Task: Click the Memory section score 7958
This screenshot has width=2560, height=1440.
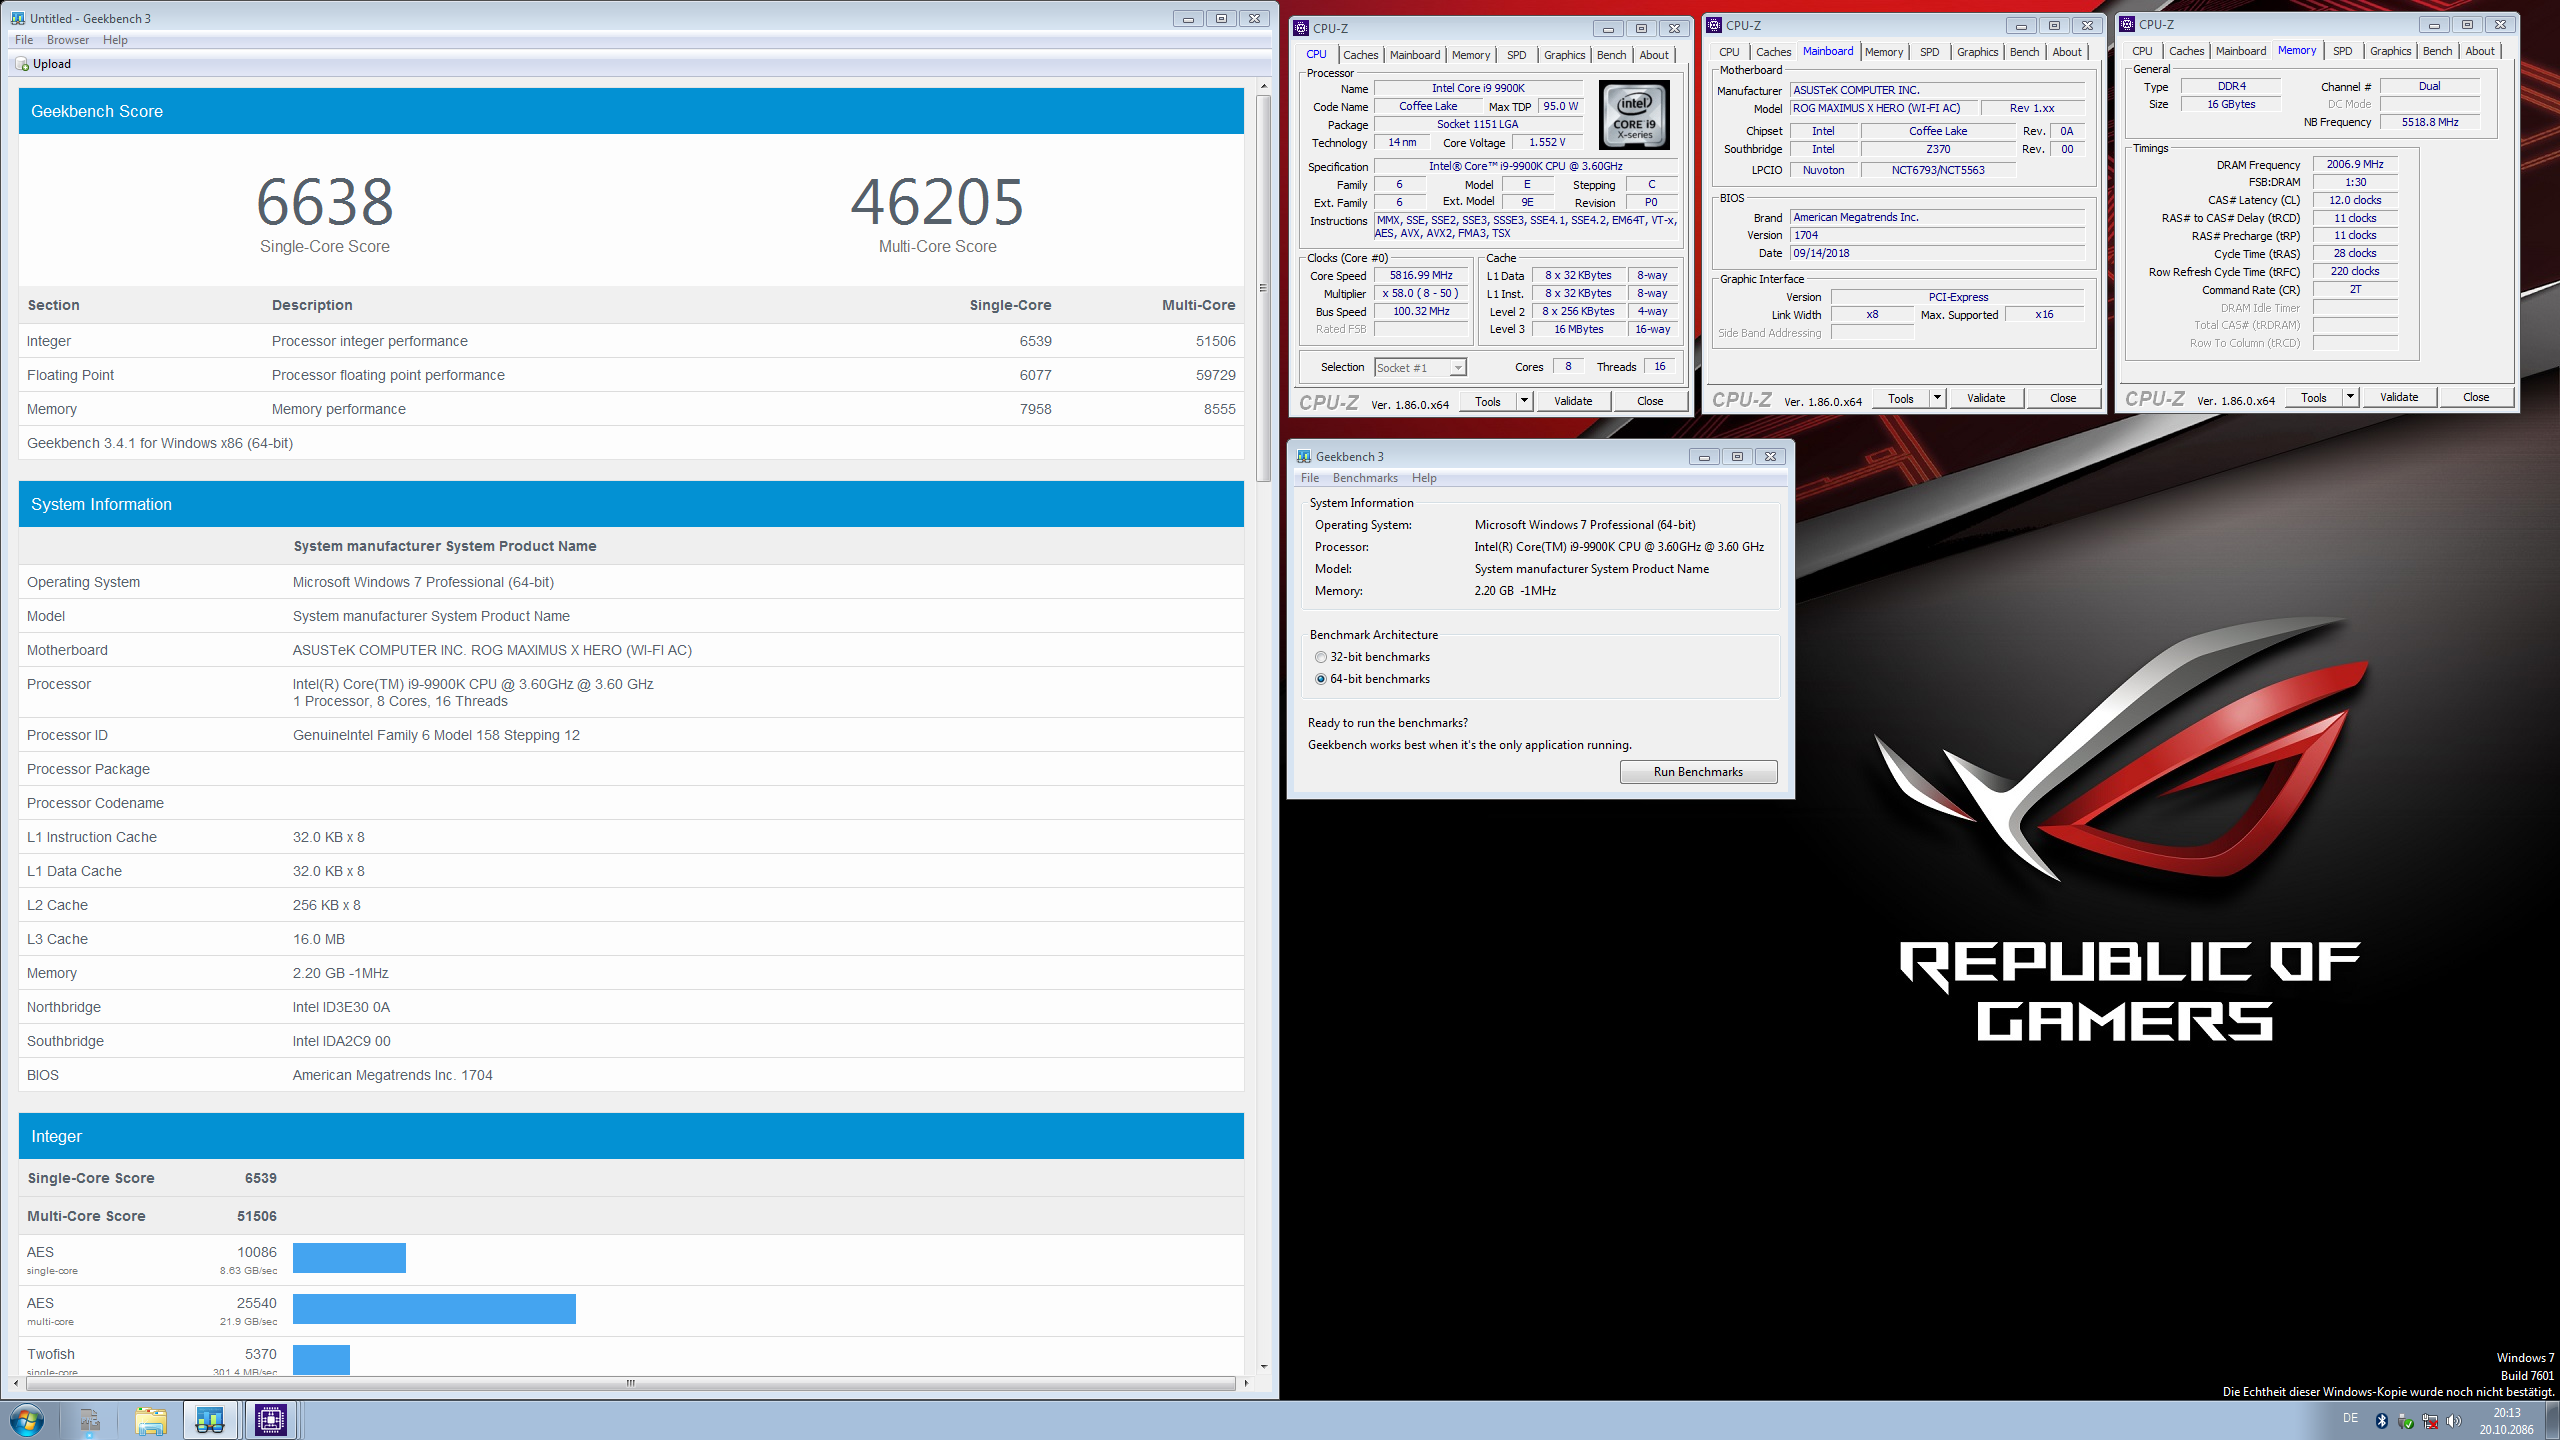Action: 1035,409
